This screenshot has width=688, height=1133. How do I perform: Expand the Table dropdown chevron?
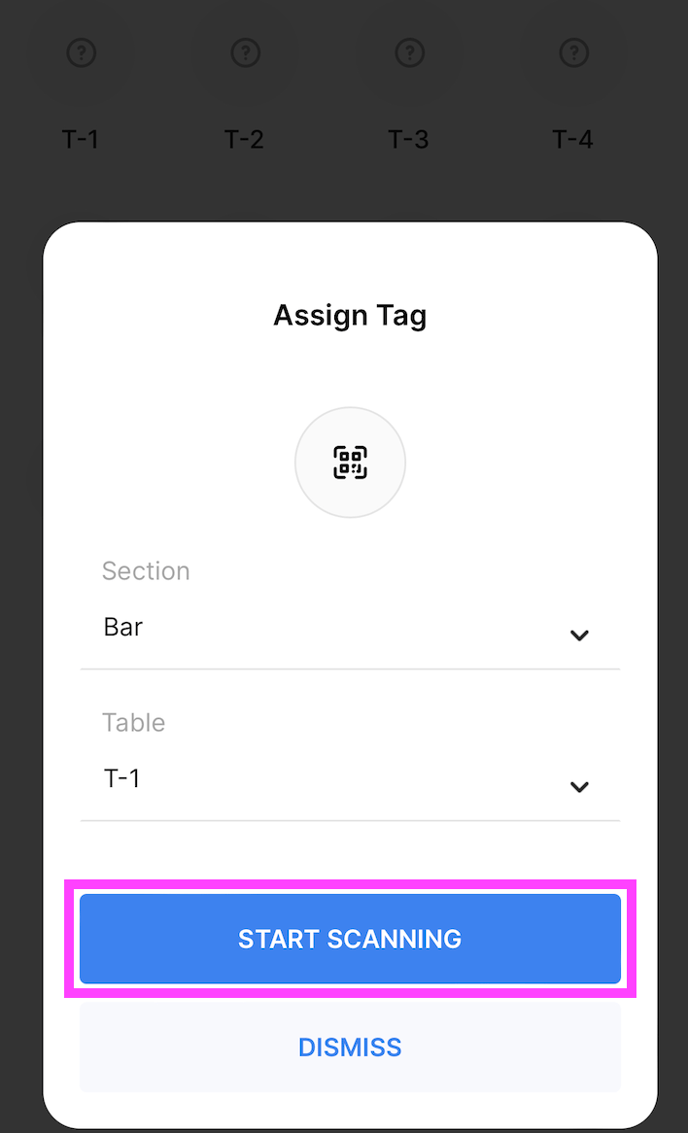pyautogui.click(x=579, y=787)
